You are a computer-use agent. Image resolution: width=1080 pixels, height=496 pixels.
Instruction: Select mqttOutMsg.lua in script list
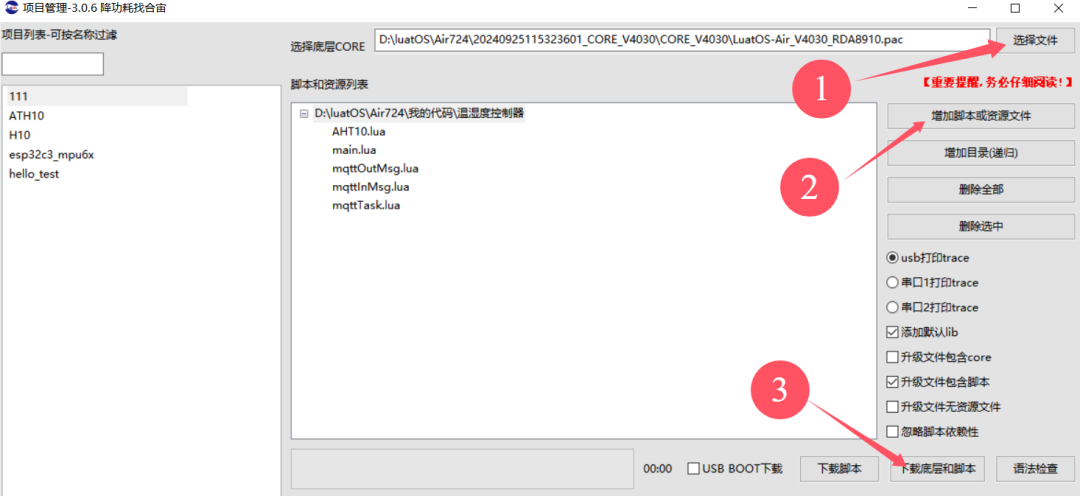pos(375,169)
